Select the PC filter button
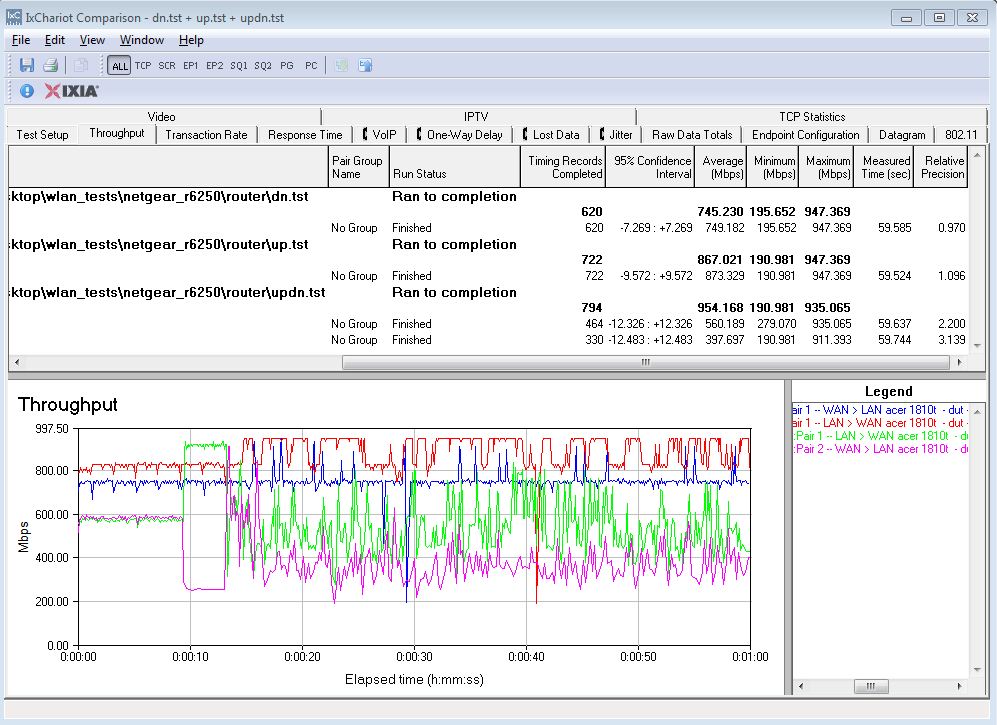 (x=311, y=66)
